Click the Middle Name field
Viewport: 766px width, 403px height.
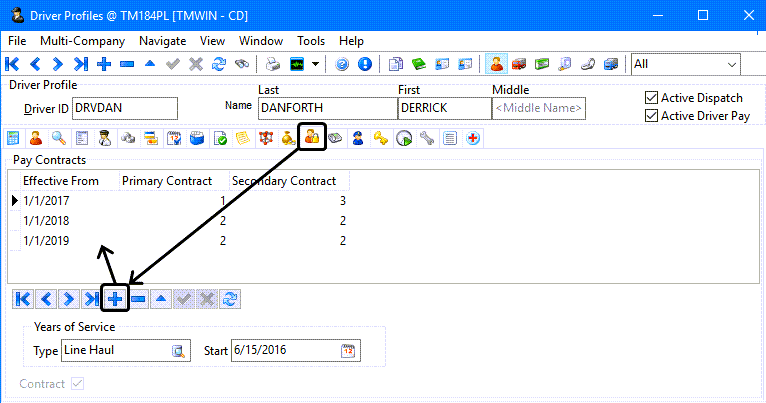tap(539, 108)
